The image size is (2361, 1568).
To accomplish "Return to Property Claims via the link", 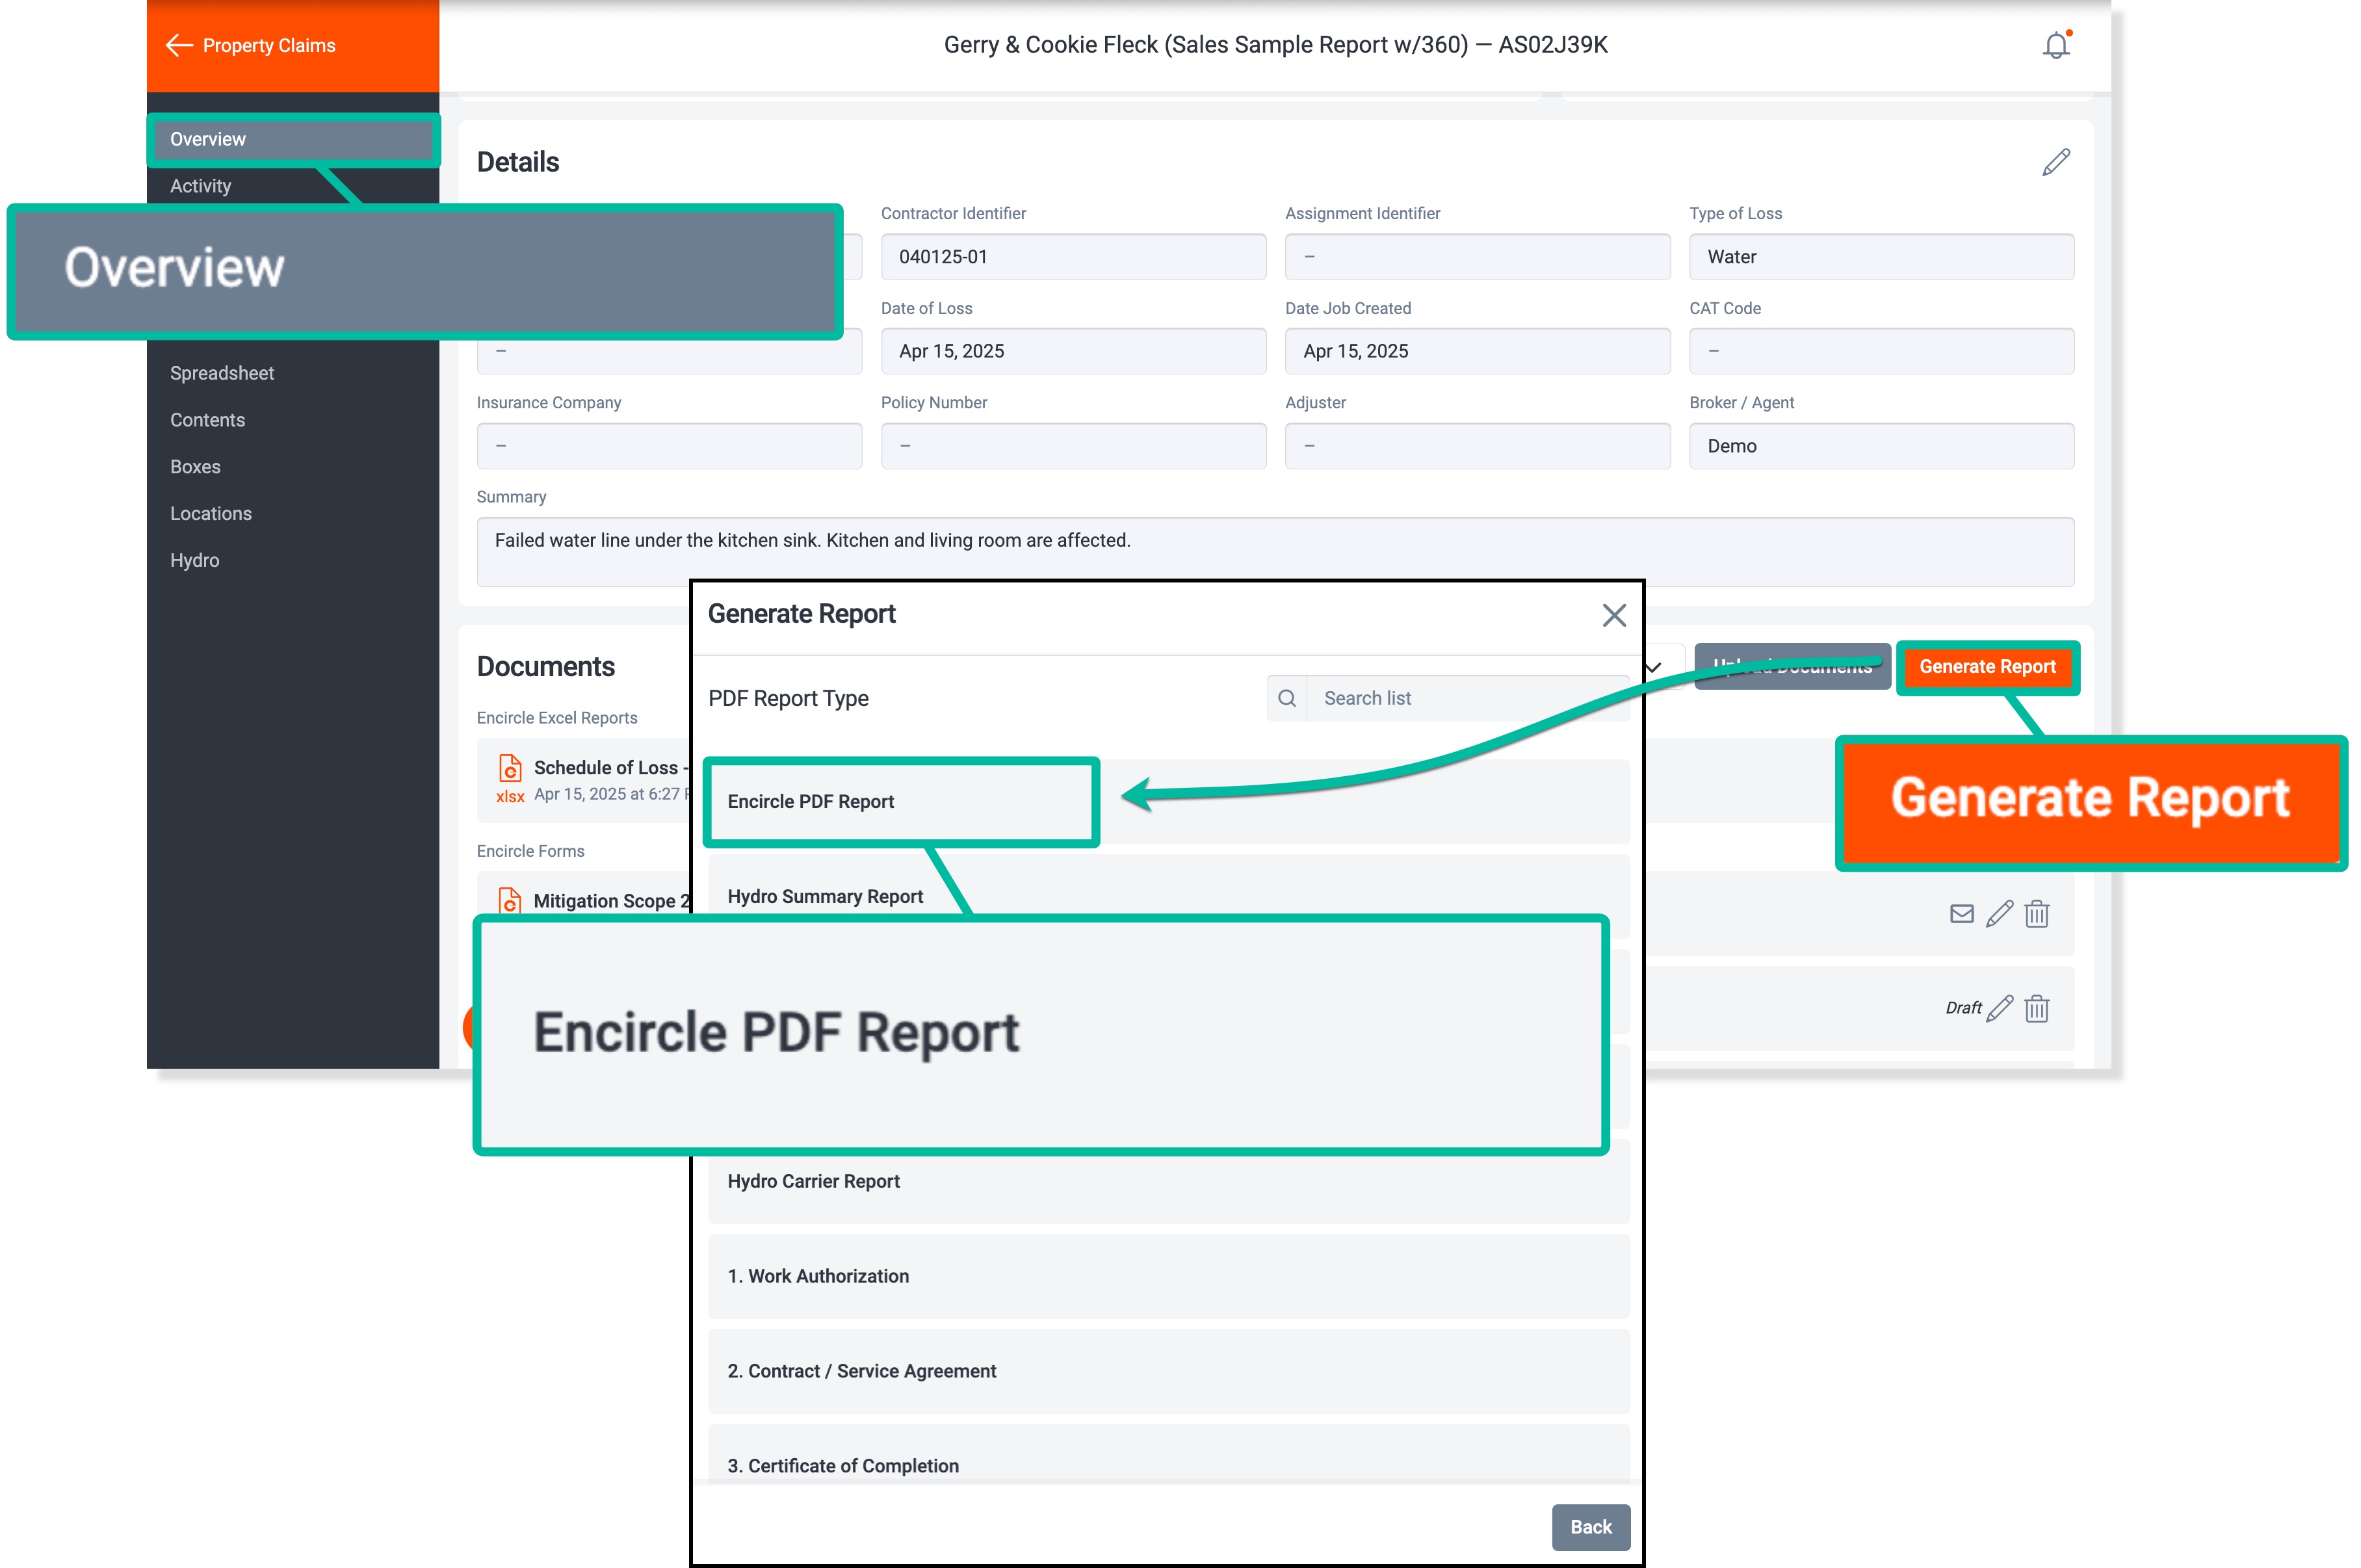I will click(269, 46).
